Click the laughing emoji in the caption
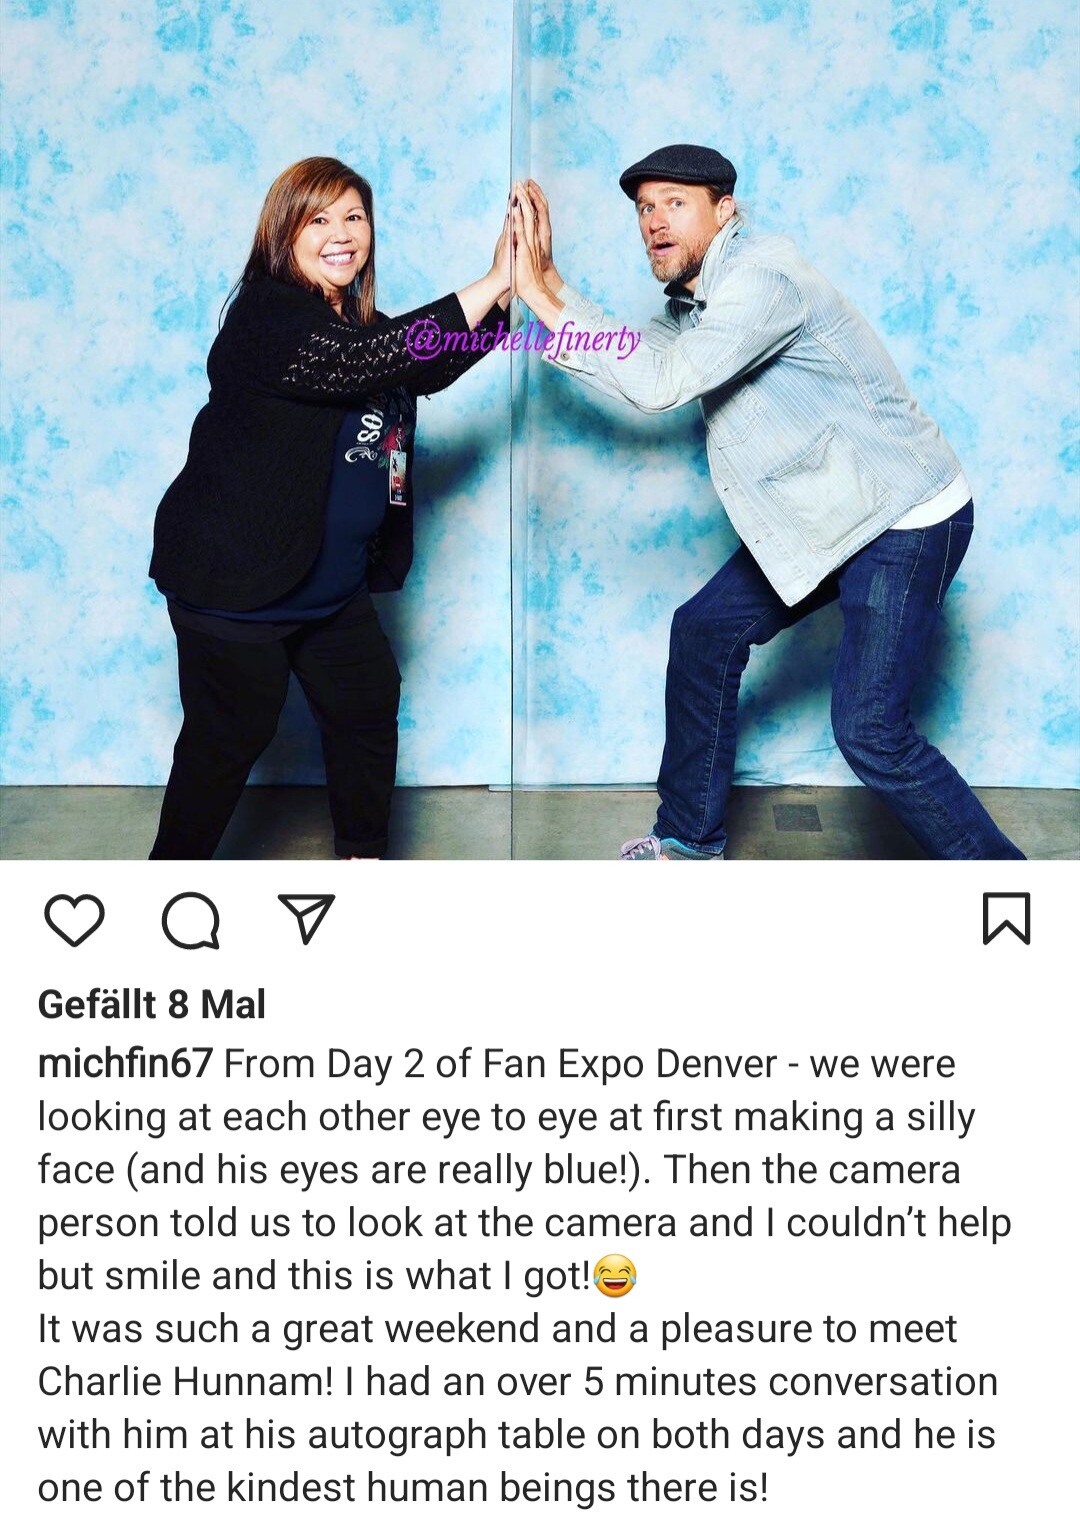The image size is (1080, 1540). pos(615,1276)
